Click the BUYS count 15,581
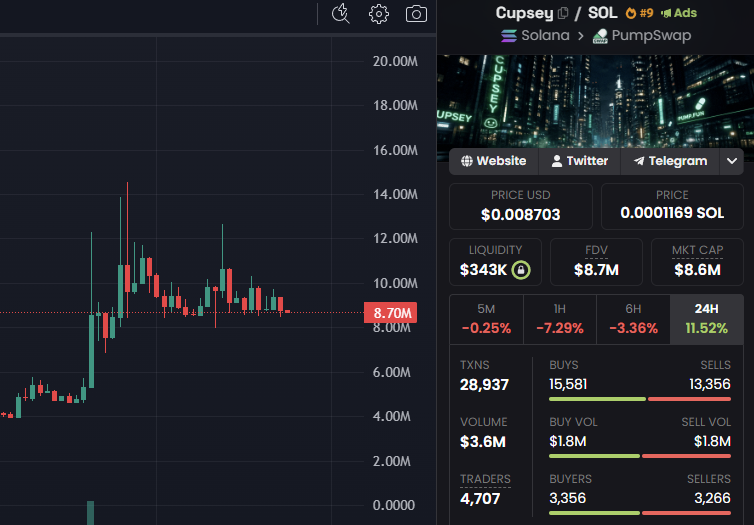Screen dimensions: 754x525 pyautogui.click(x=568, y=384)
